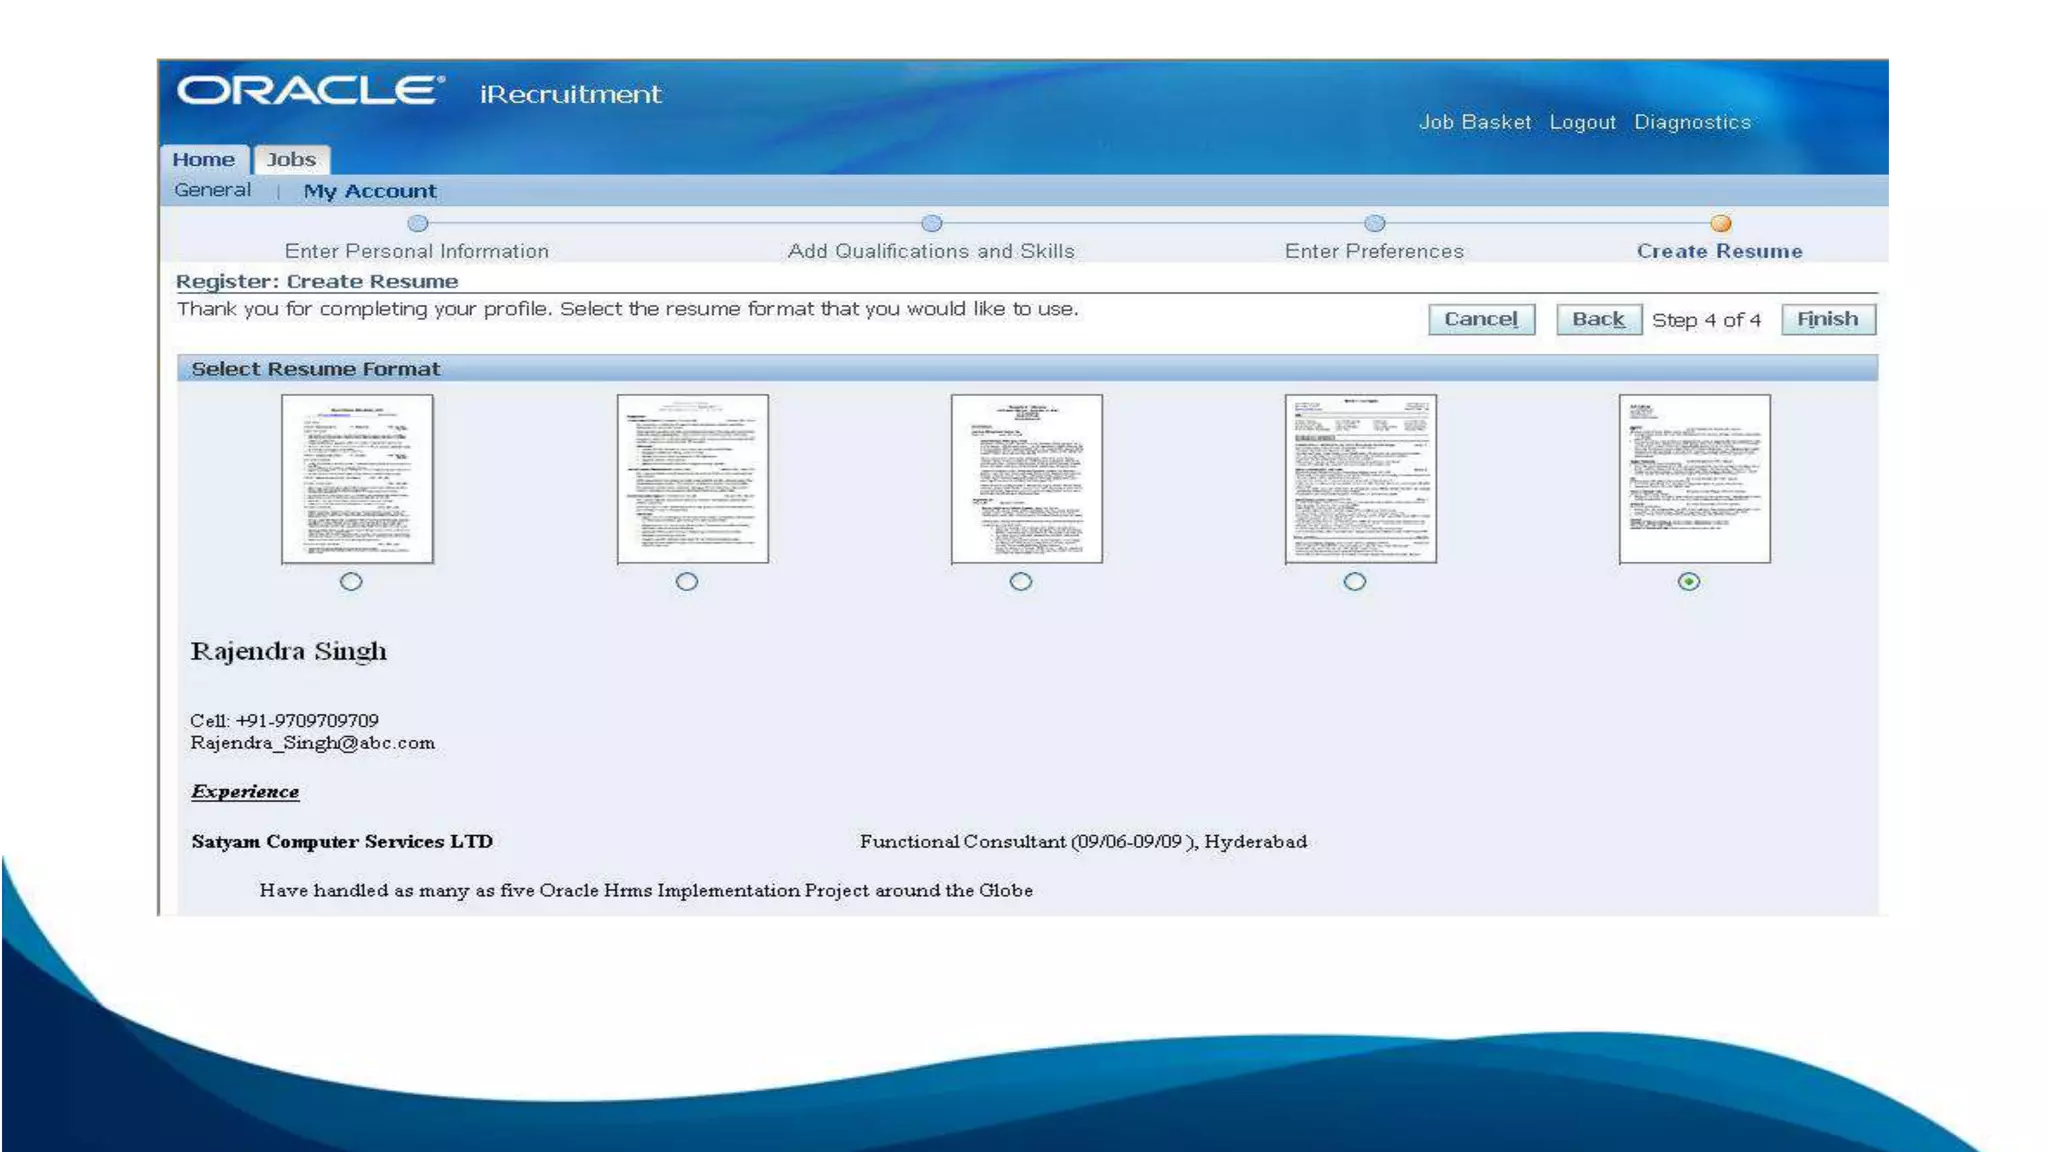
Task: Click the orange Create Resume step circle
Action: 1720,223
